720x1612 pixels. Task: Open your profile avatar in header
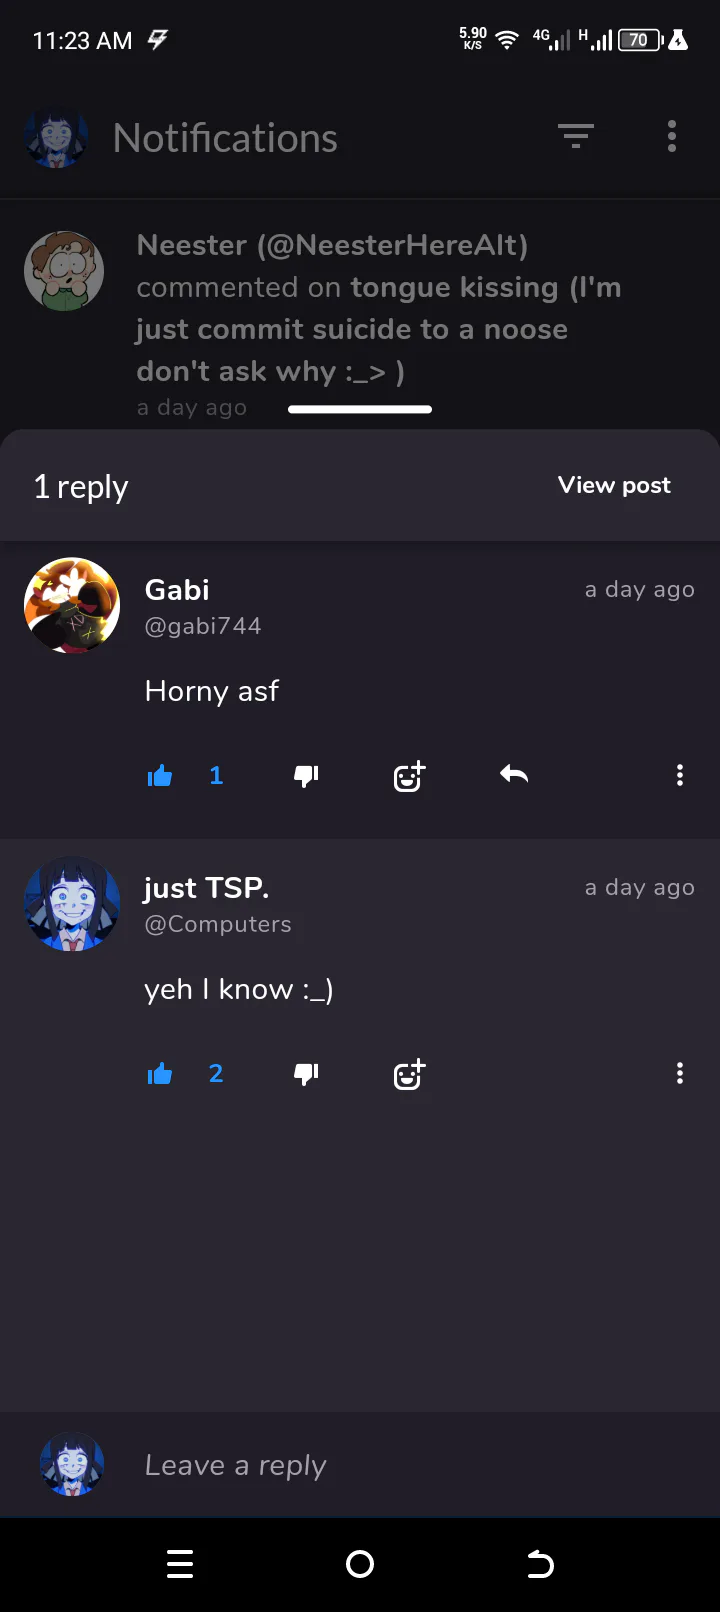click(x=56, y=137)
